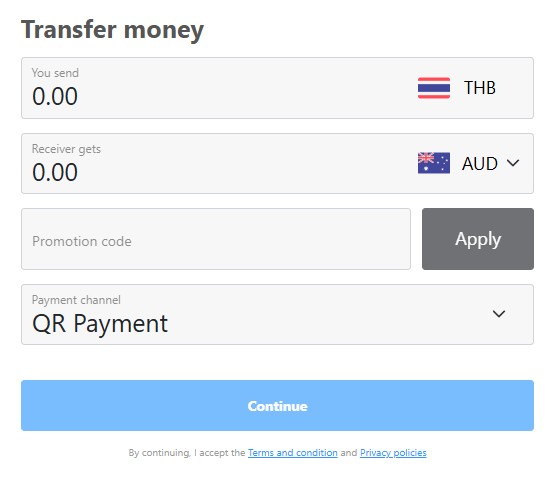Expand the AUD currency chevron
This screenshot has width=559, height=485.
point(513,163)
